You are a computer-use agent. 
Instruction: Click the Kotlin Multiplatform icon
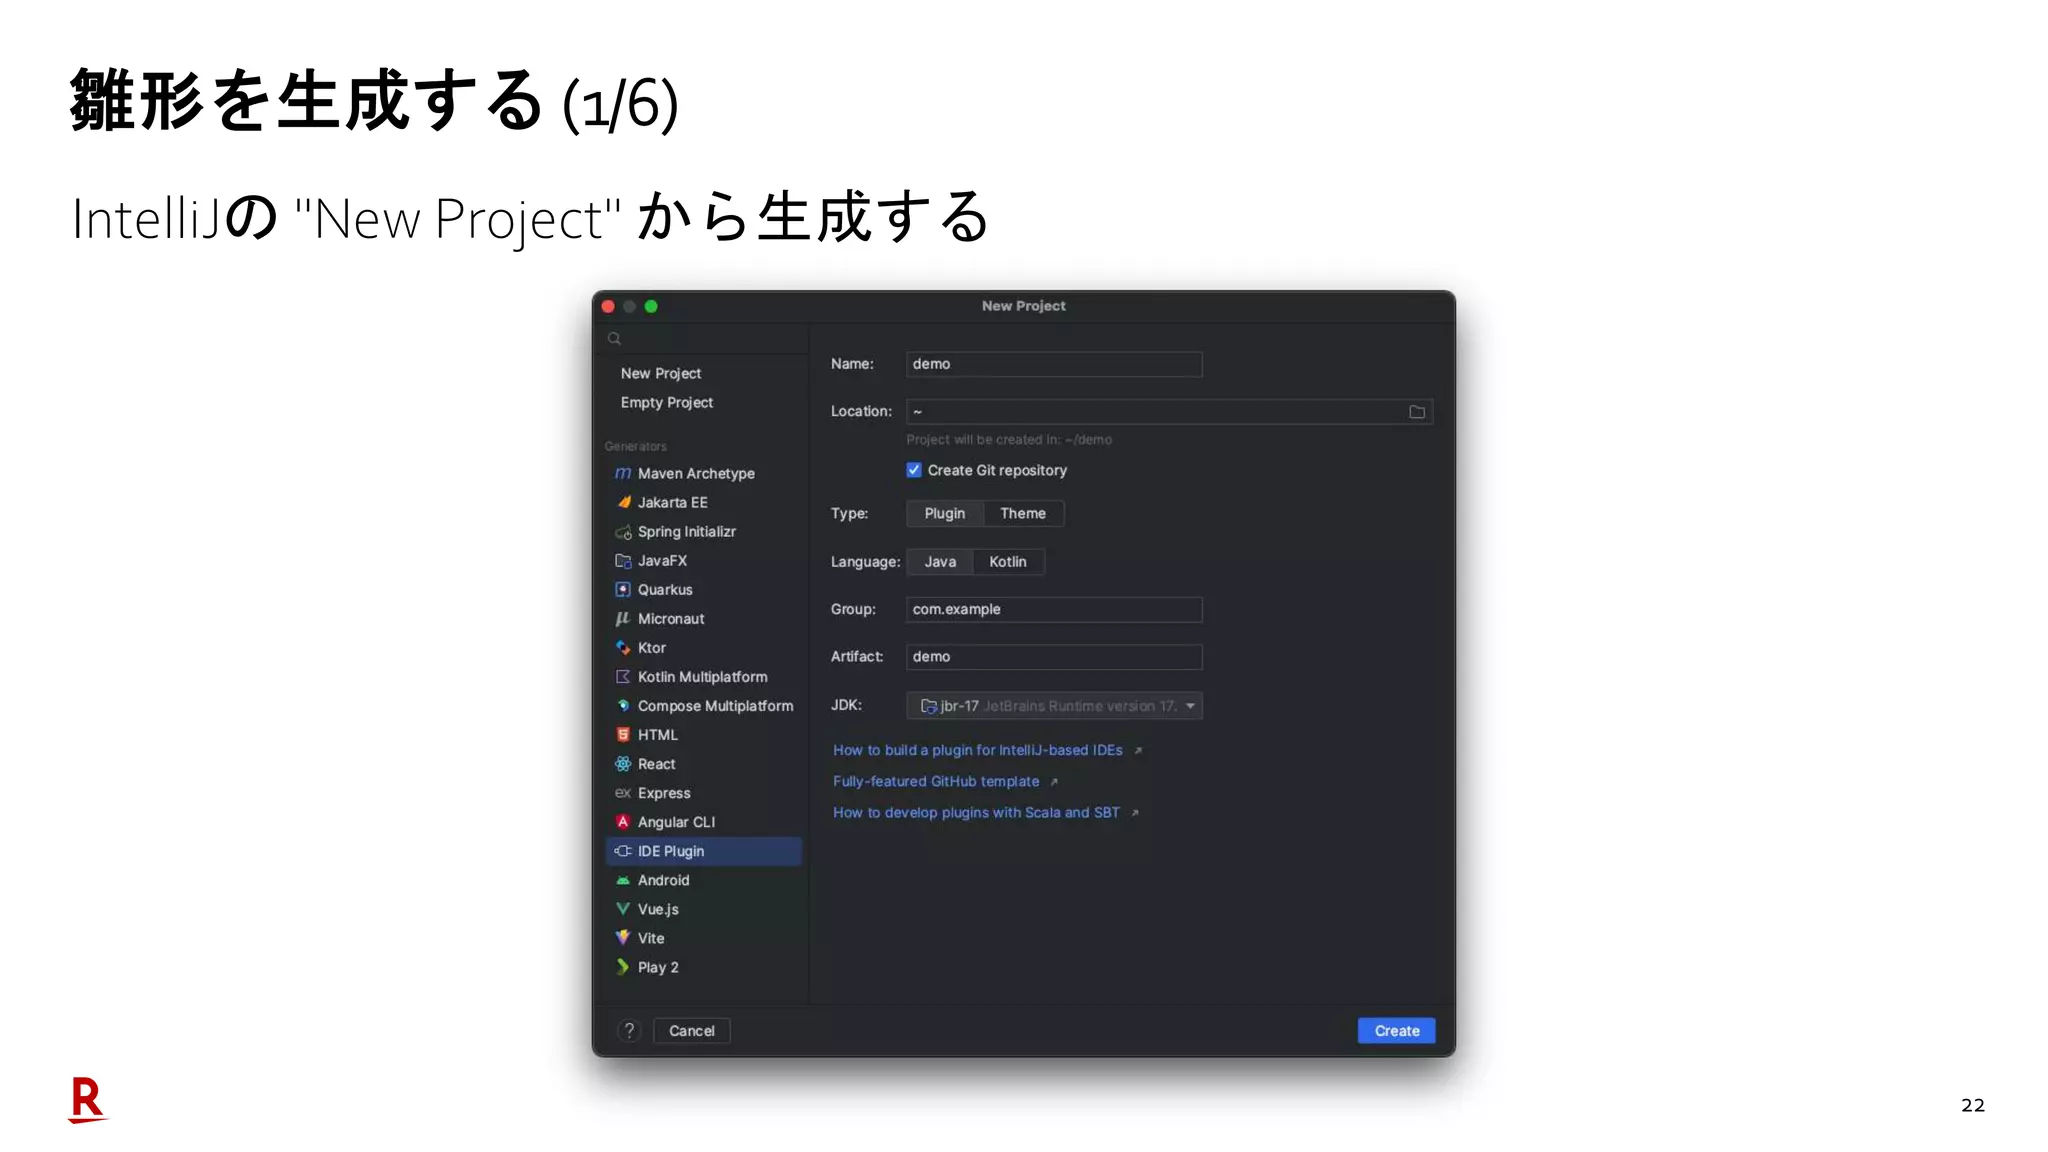[623, 677]
